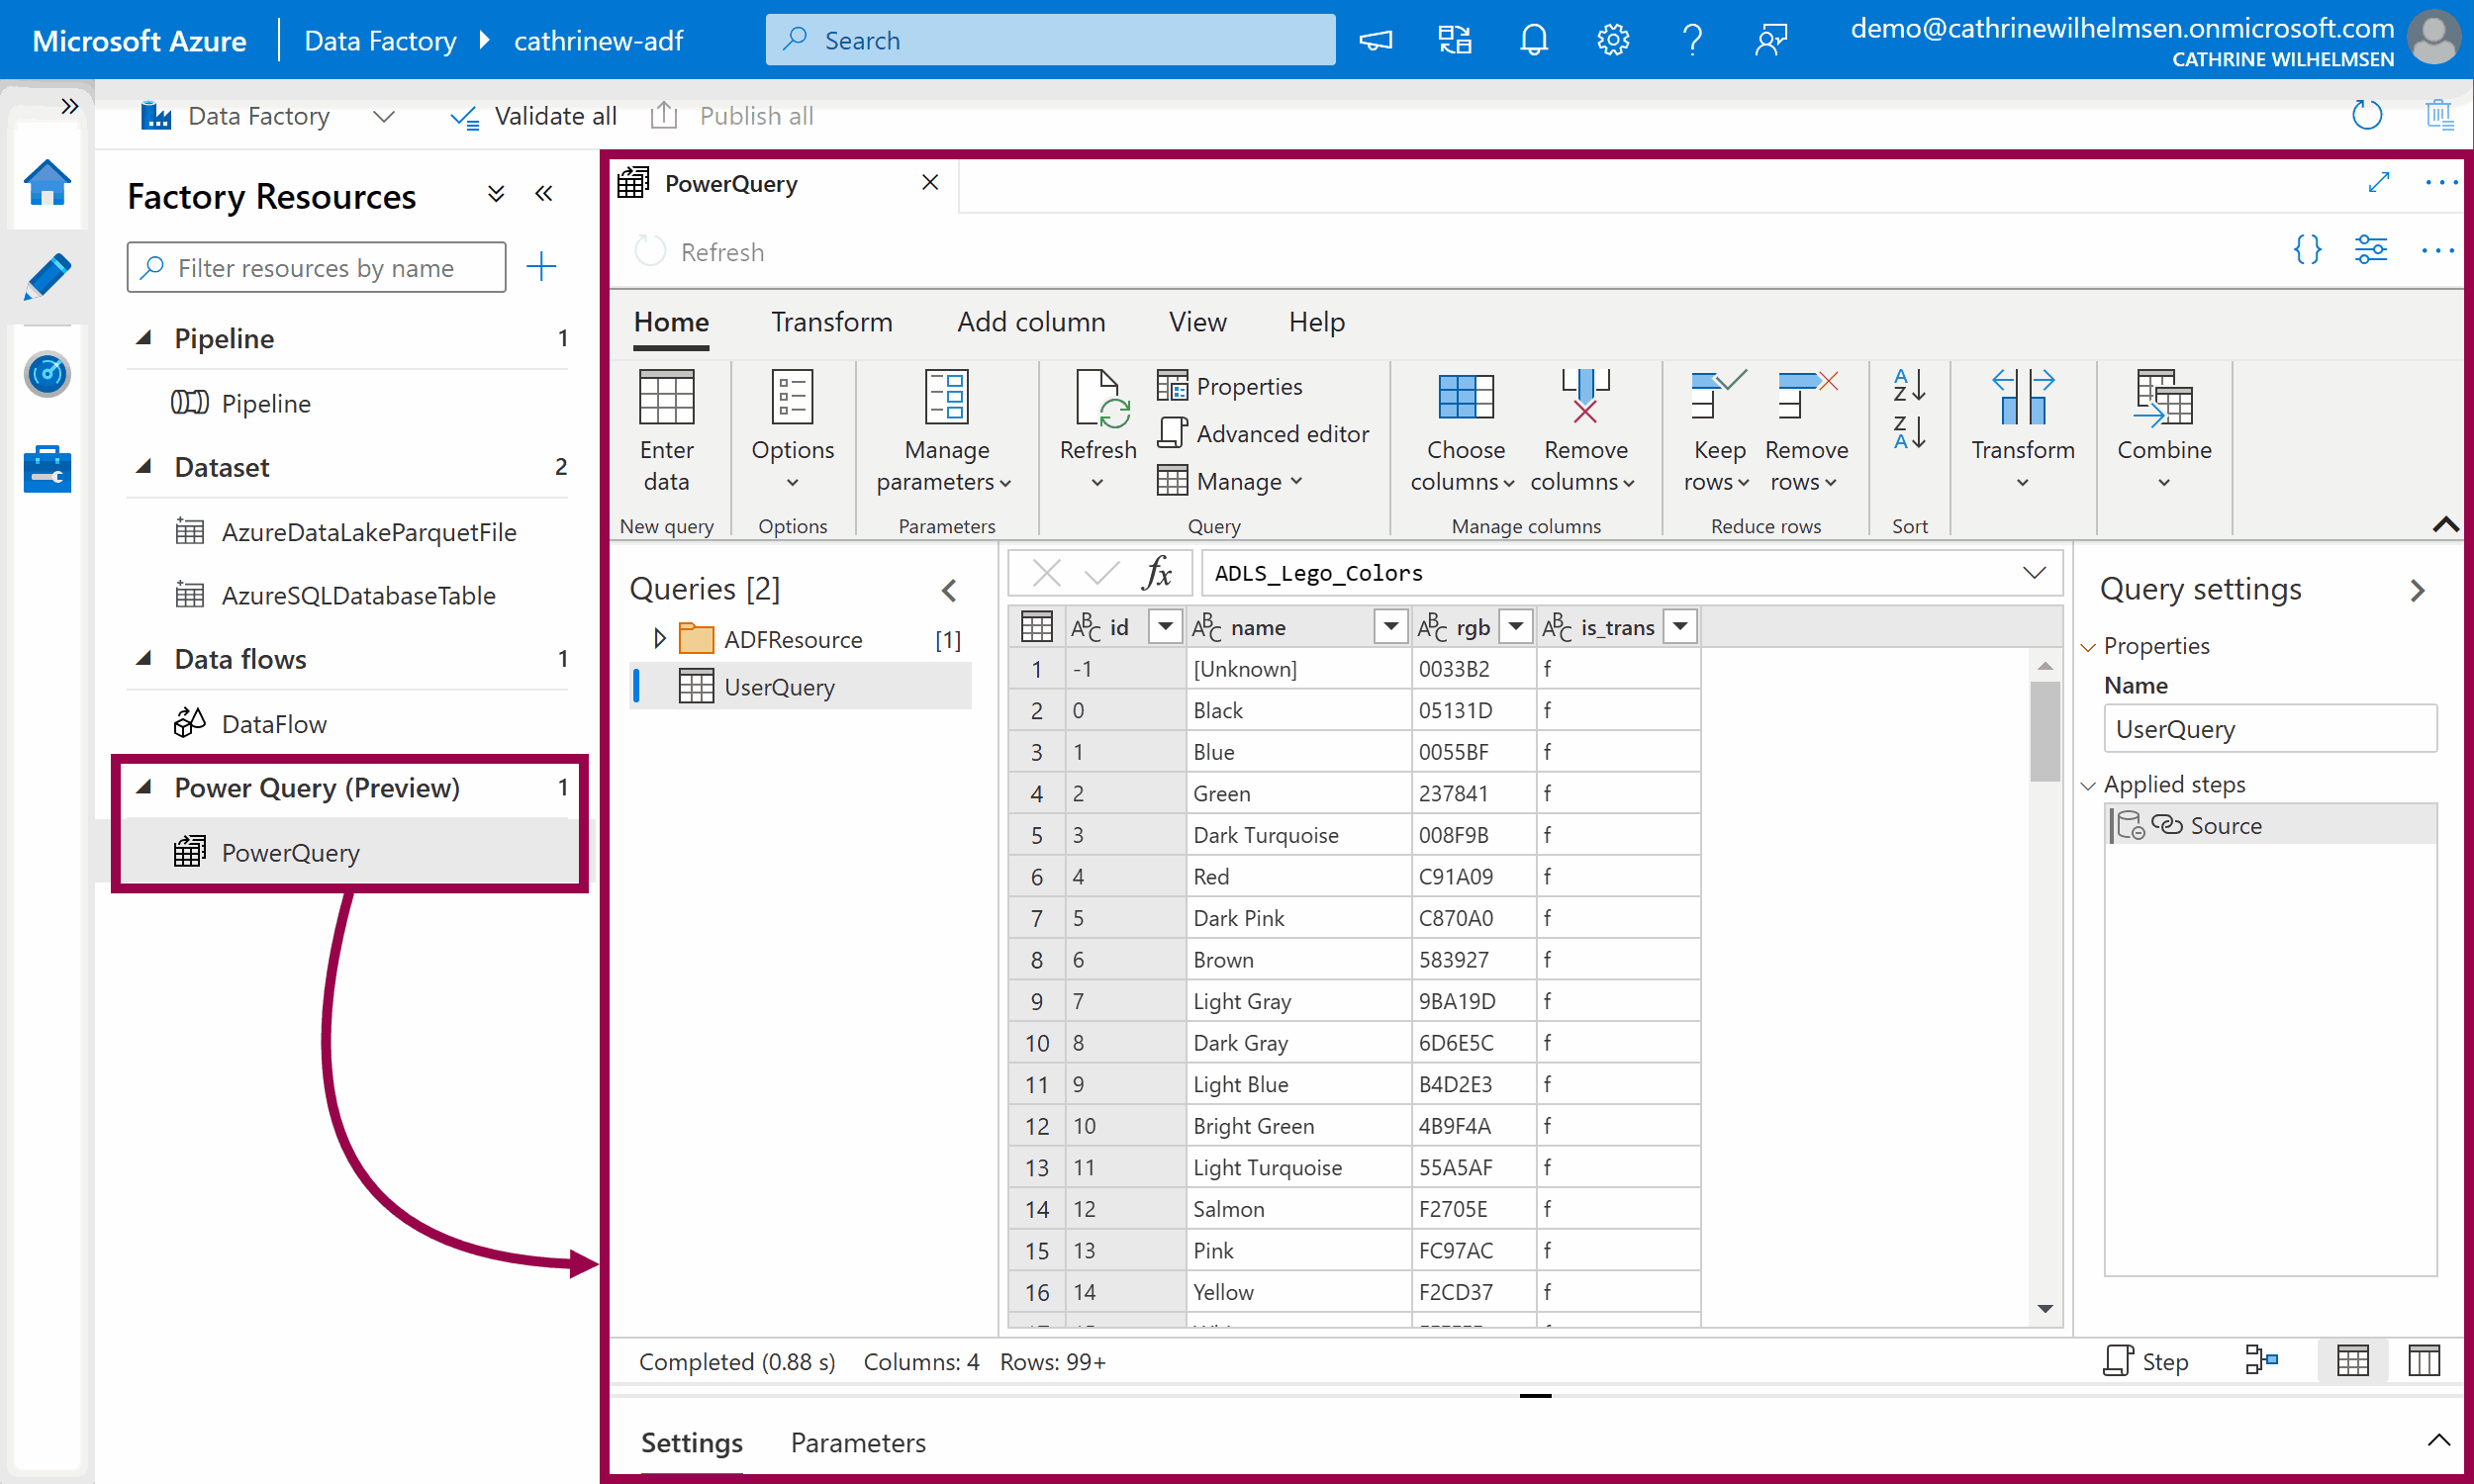2474x1484 pixels.
Task: Open the Parameters tab at bottom
Action: click(857, 1442)
